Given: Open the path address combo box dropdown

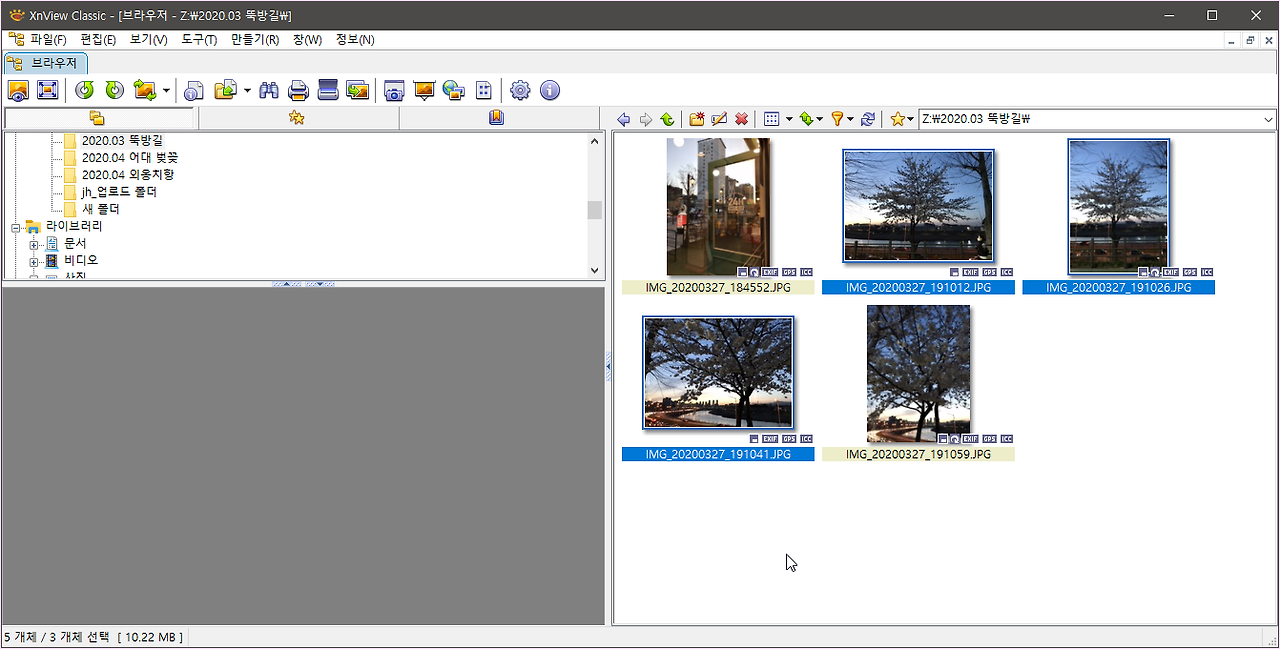Looking at the screenshot, I should click(1268, 119).
